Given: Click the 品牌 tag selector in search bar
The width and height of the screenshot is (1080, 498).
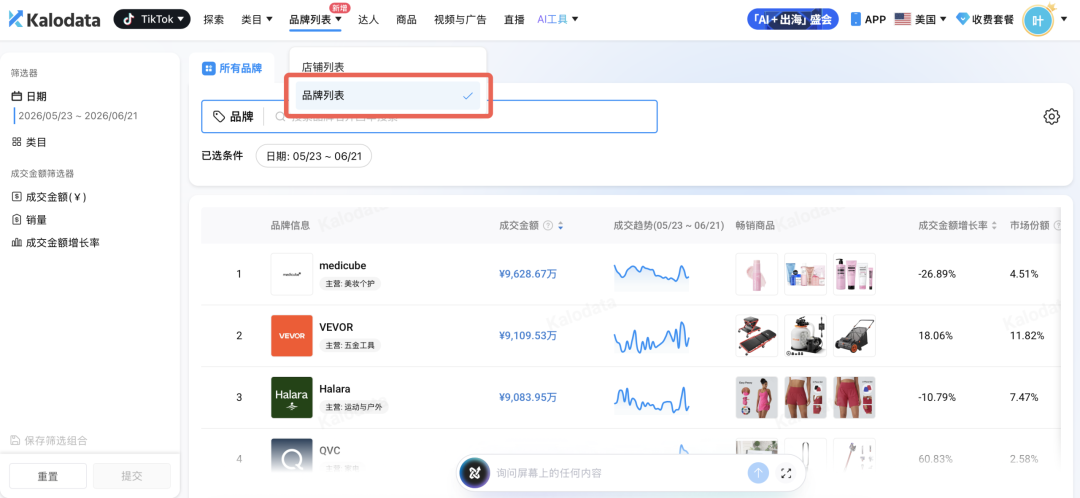Looking at the screenshot, I should tap(233, 116).
